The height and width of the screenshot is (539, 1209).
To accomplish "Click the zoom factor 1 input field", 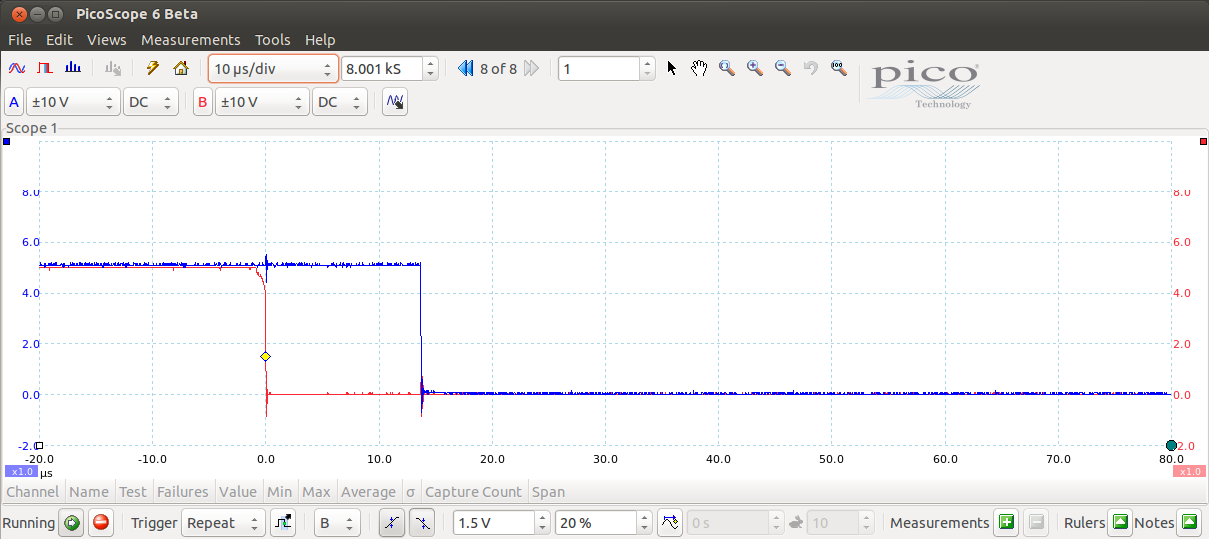I will coord(599,69).
